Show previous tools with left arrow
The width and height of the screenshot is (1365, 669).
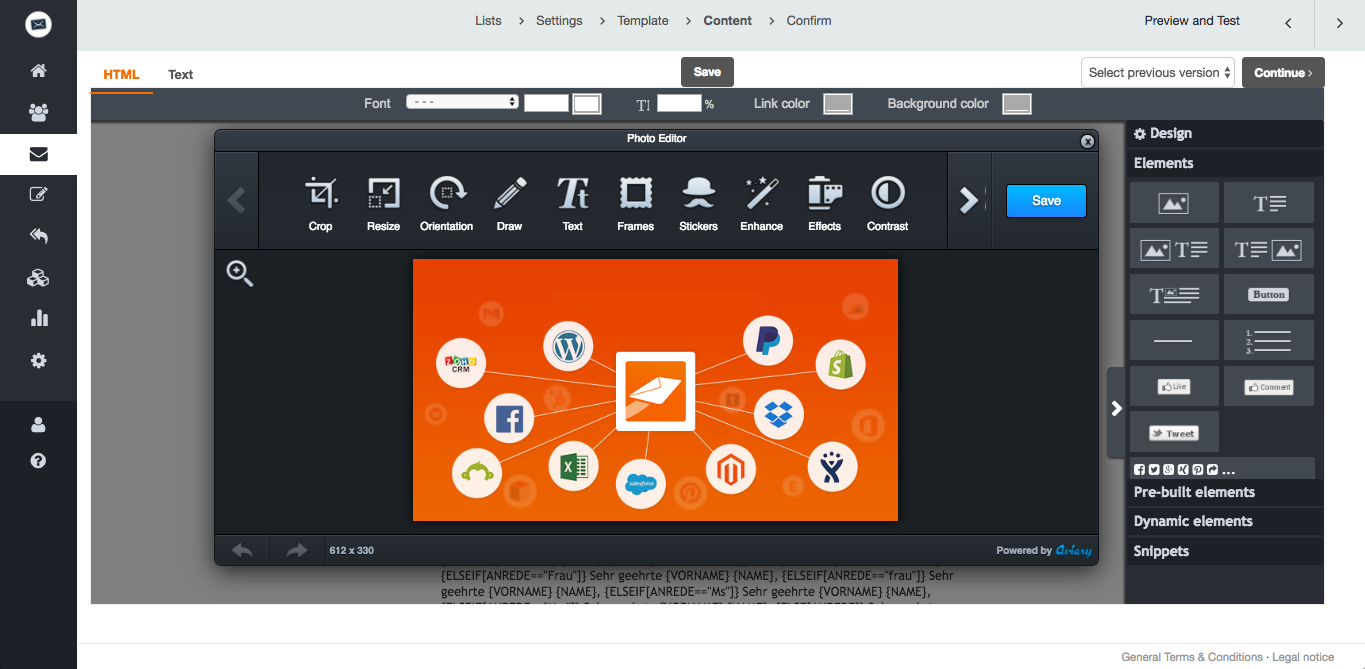click(x=236, y=200)
